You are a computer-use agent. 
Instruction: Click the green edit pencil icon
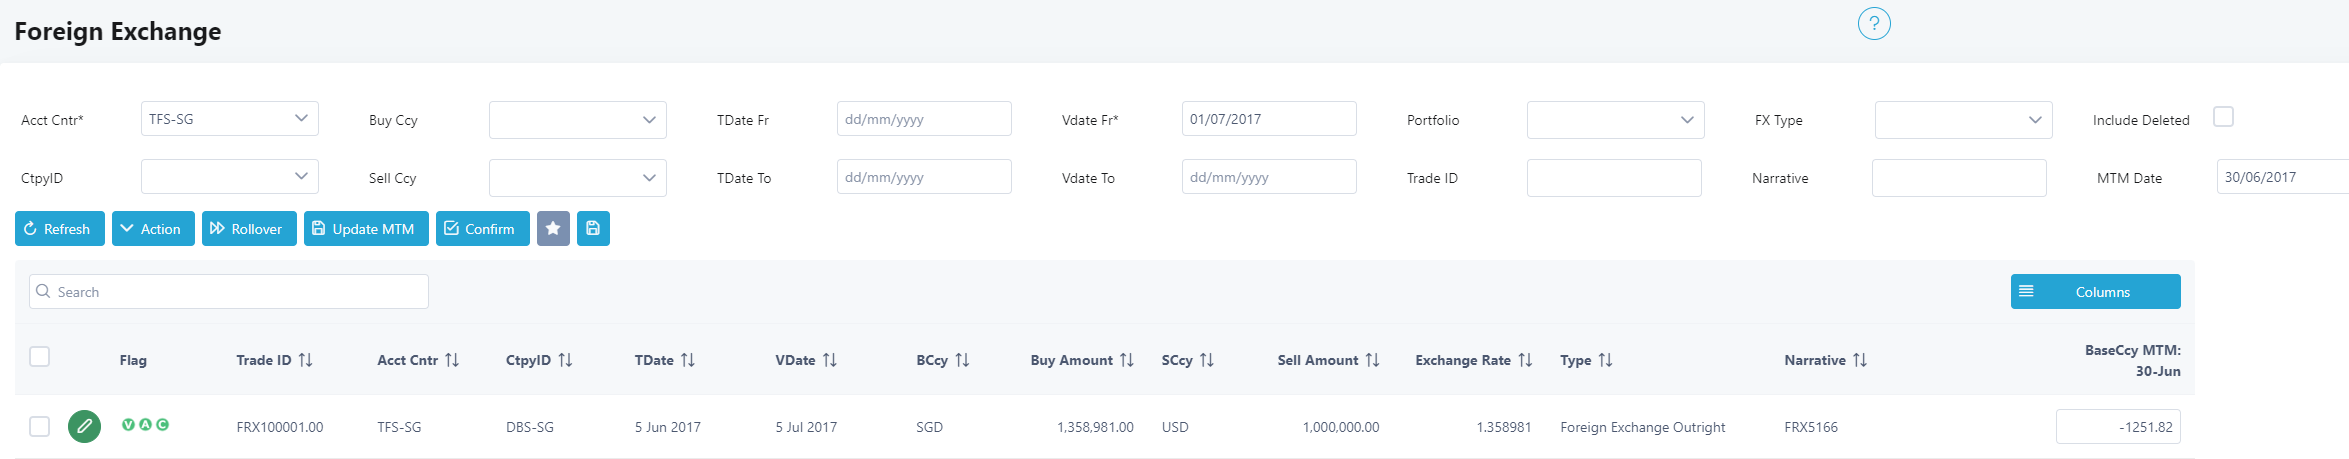click(x=85, y=427)
